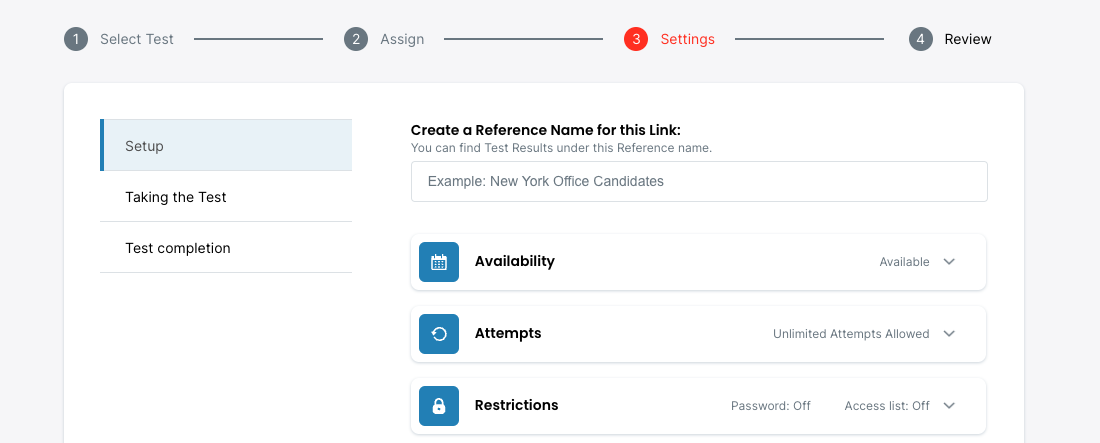
Task: Open the Setup sidebar tab
Action: coord(226,146)
